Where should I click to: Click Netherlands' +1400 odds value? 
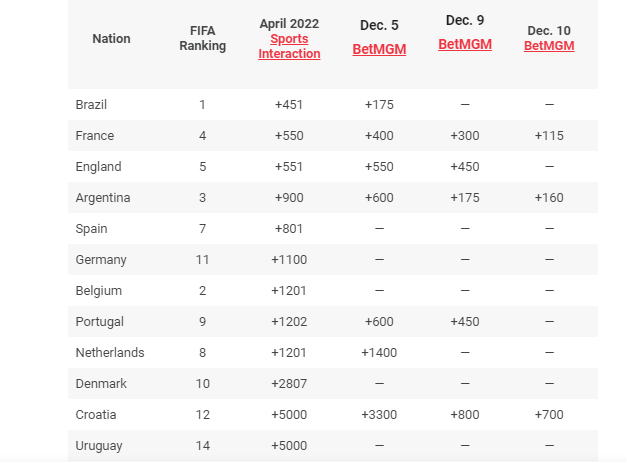click(379, 353)
